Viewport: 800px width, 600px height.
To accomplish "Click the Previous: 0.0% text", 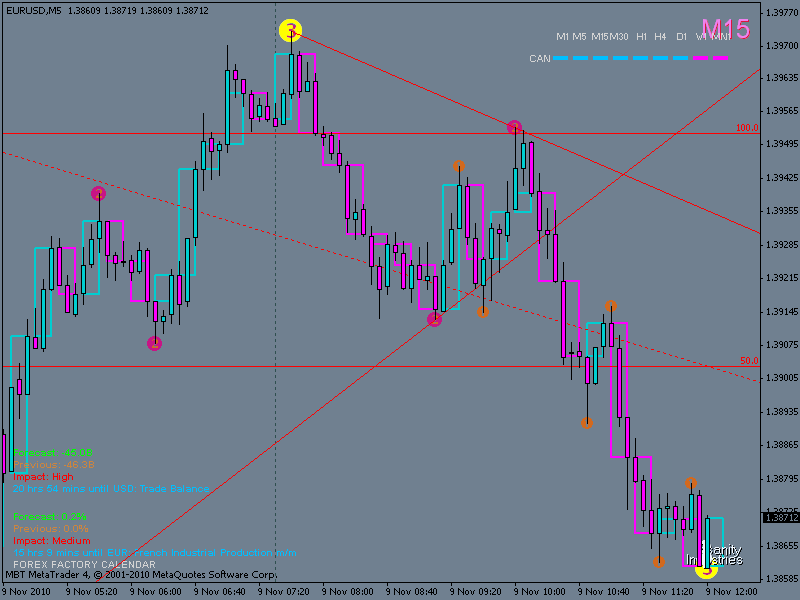I will [x=51, y=529].
